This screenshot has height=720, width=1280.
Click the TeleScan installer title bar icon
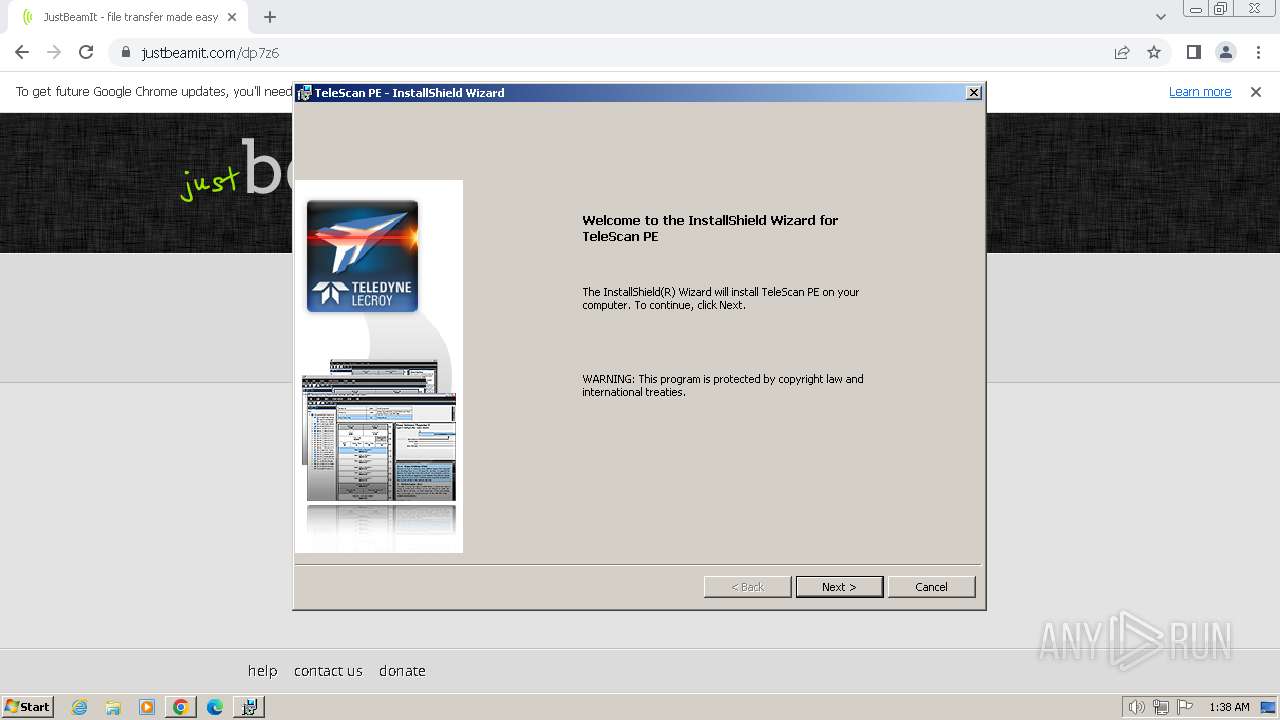click(305, 93)
